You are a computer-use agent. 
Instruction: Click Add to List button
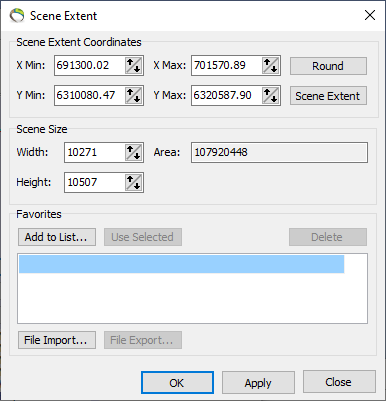click(x=57, y=237)
